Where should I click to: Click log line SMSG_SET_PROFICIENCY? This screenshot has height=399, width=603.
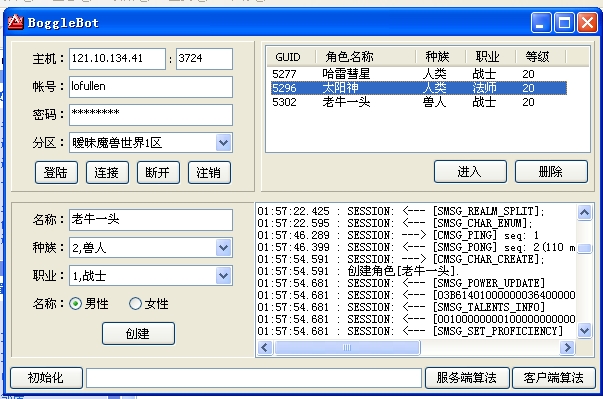tap(410, 331)
